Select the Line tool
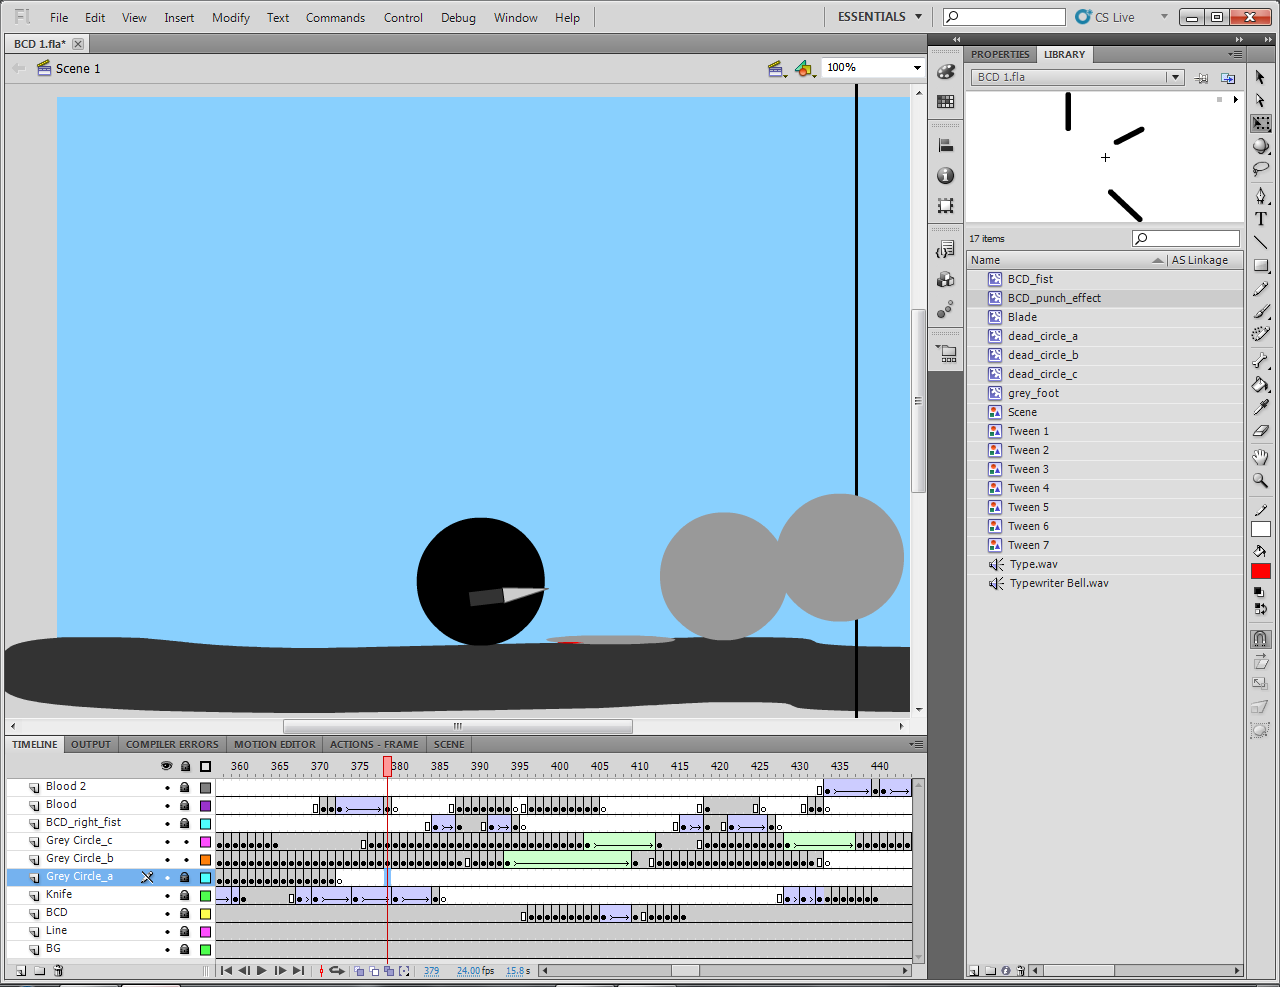 [x=1260, y=242]
